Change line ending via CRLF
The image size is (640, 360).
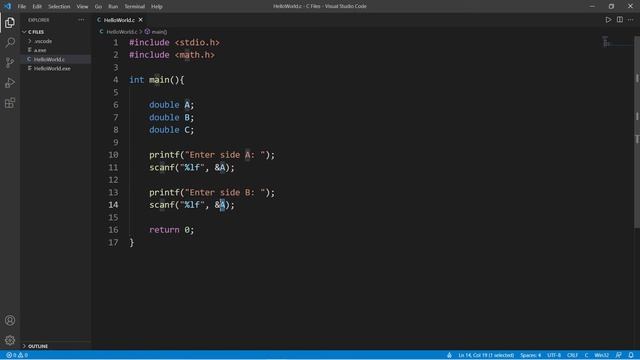(572, 355)
